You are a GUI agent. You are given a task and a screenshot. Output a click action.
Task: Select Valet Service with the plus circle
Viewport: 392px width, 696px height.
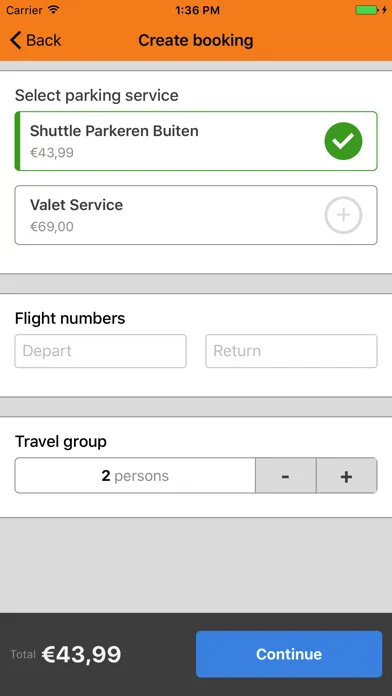pos(343,215)
